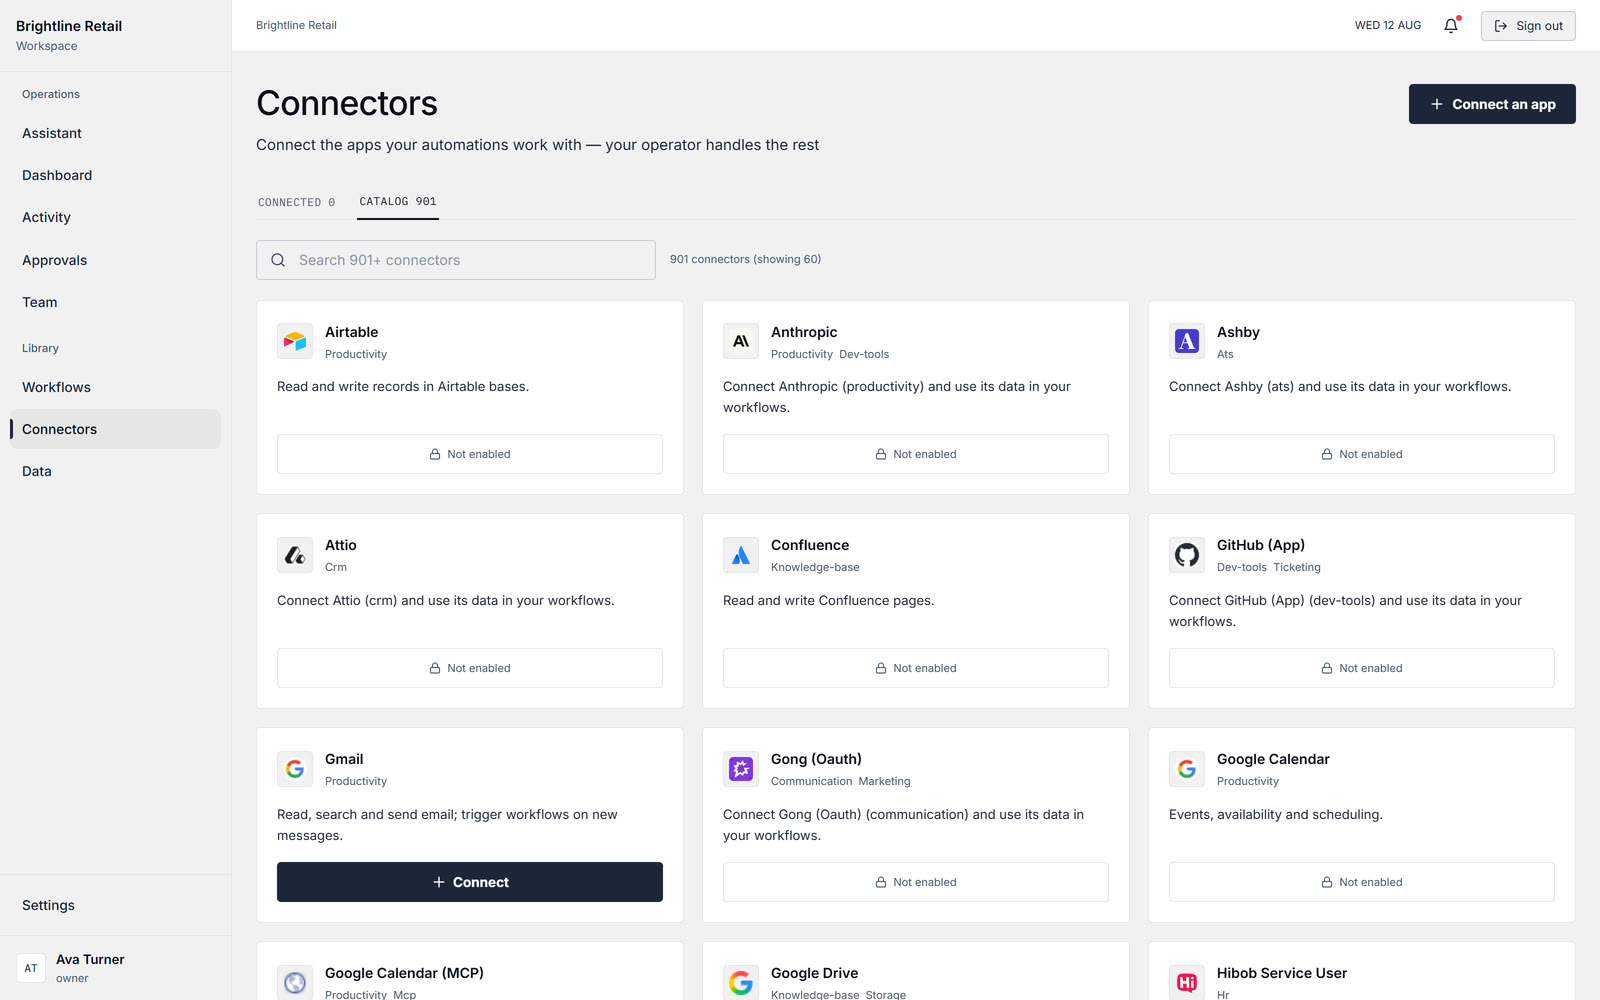Click the Hibob Service User icon
The width and height of the screenshot is (1600, 1000).
[x=1187, y=982]
